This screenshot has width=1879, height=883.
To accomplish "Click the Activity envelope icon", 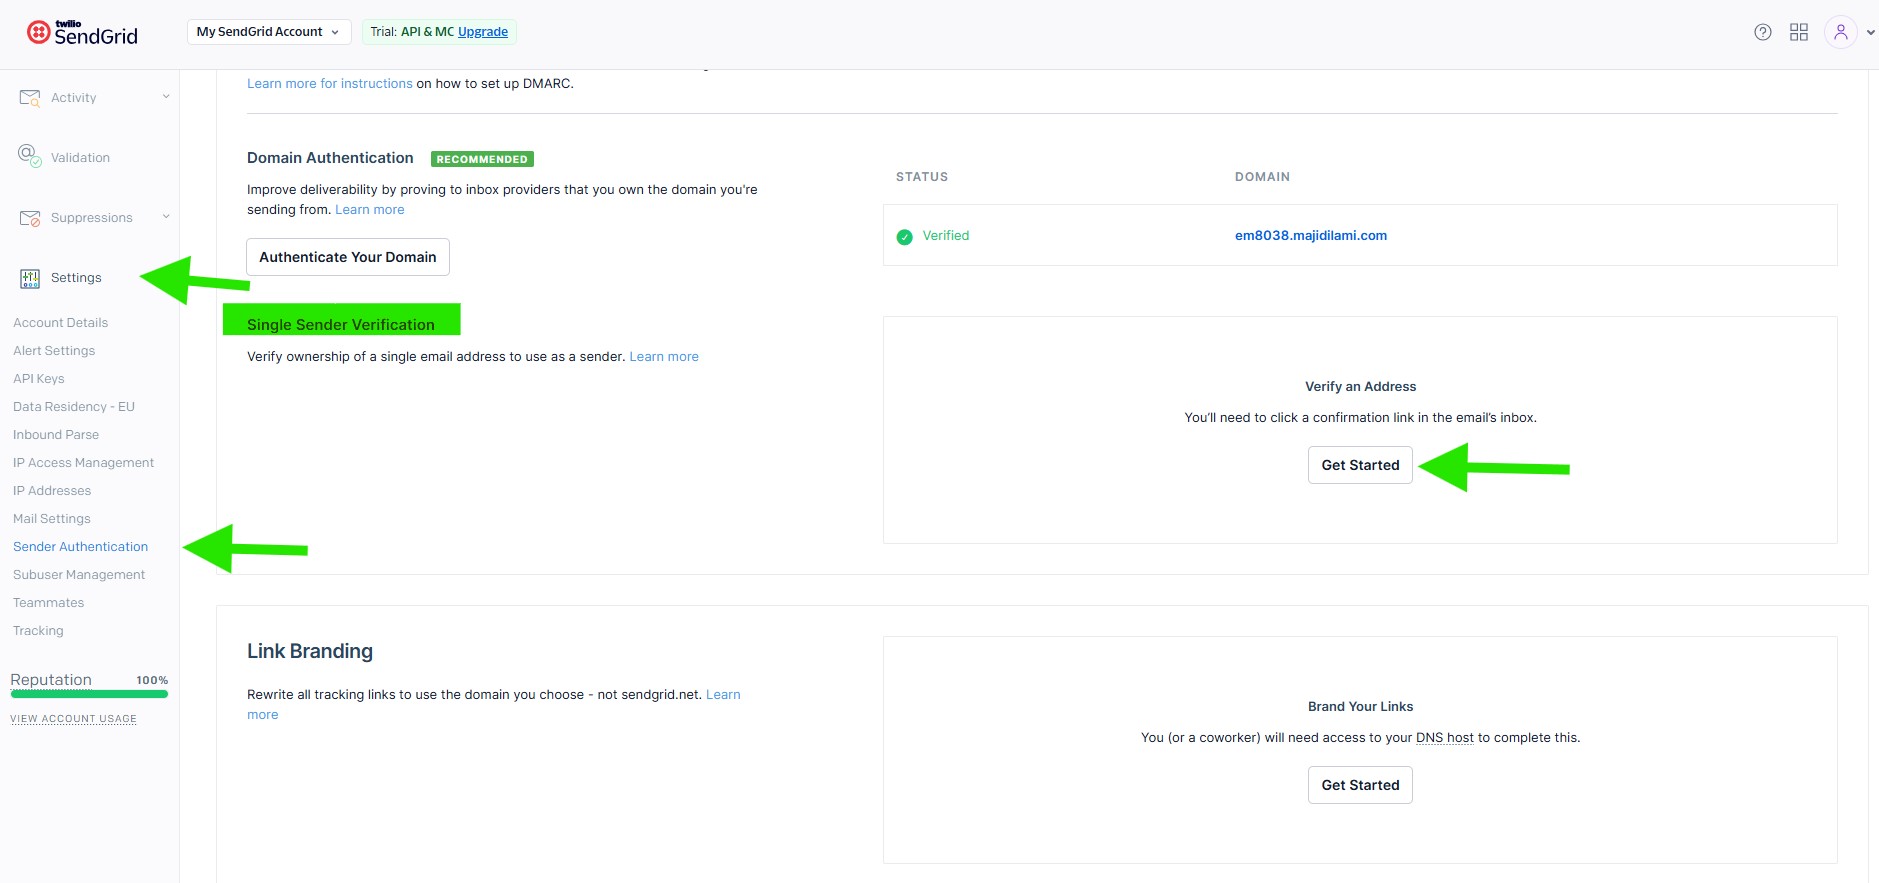I will pyautogui.click(x=29, y=98).
